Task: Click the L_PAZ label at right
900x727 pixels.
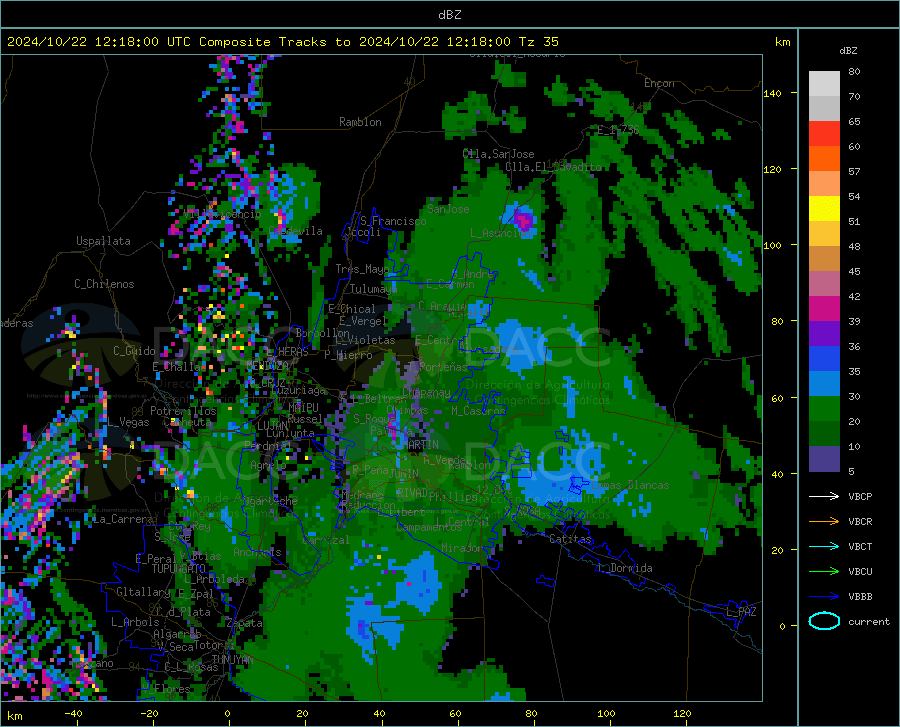Action: (x=741, y=612)
